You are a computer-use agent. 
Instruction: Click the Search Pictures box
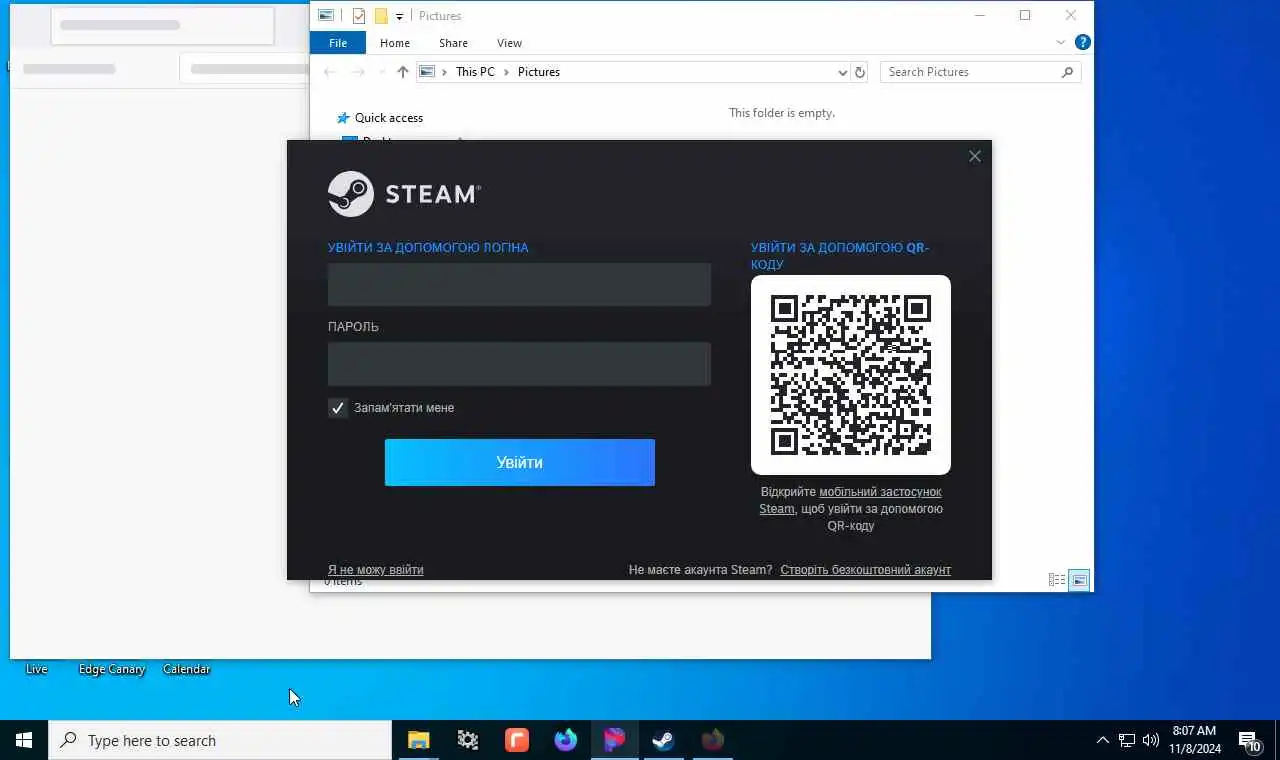[x=980, y=72]
